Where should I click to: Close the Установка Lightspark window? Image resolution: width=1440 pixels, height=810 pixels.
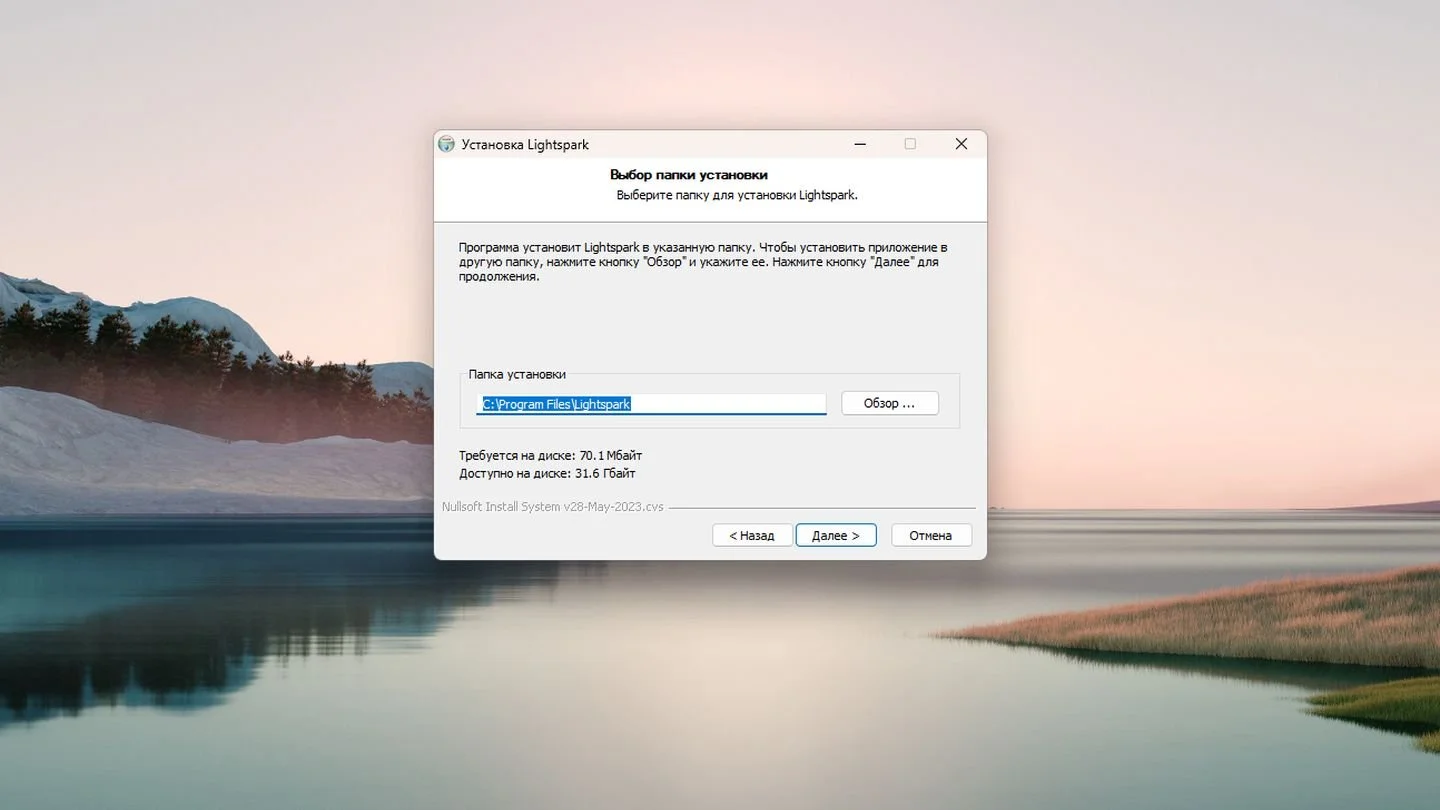coord(961,144)
